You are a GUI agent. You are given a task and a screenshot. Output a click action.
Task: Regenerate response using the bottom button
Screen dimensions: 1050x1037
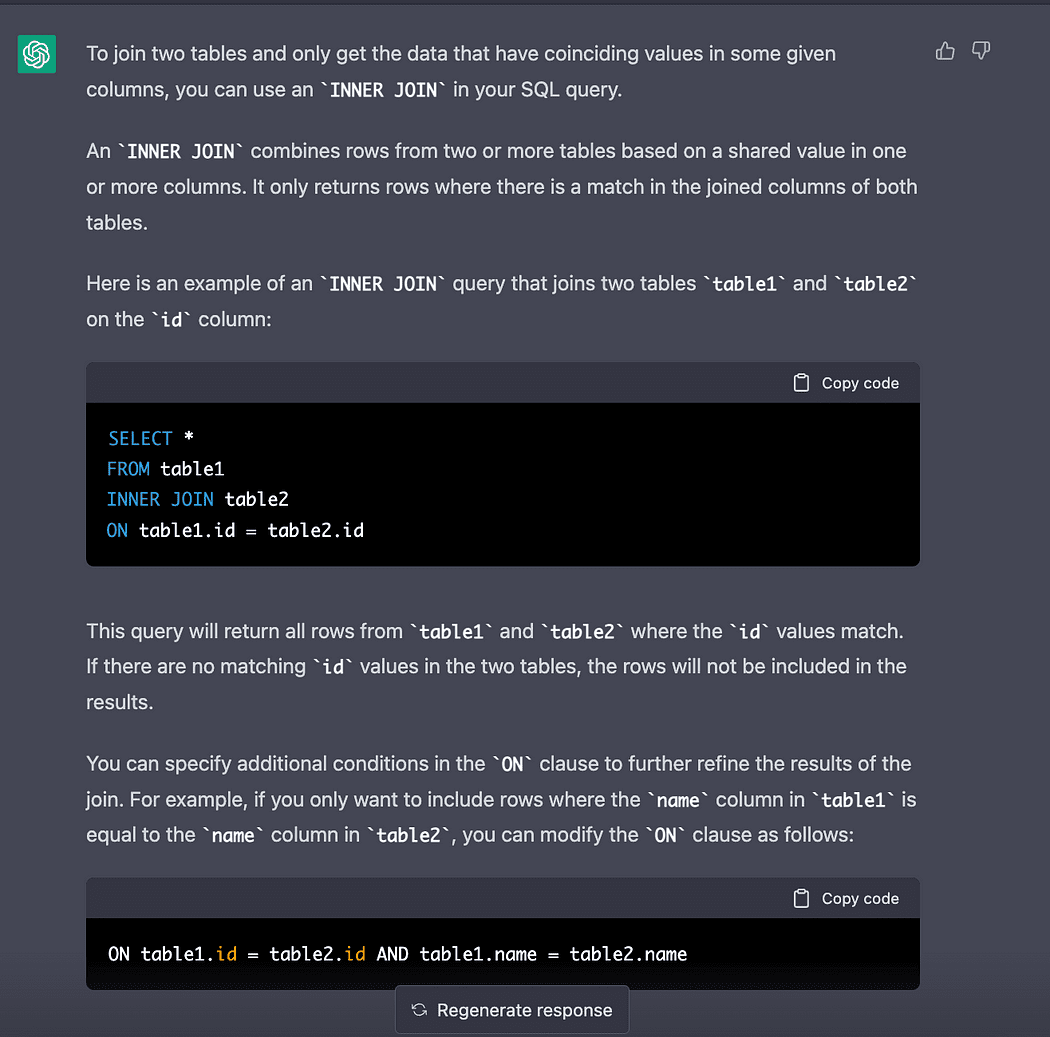tap(512, 1010)
